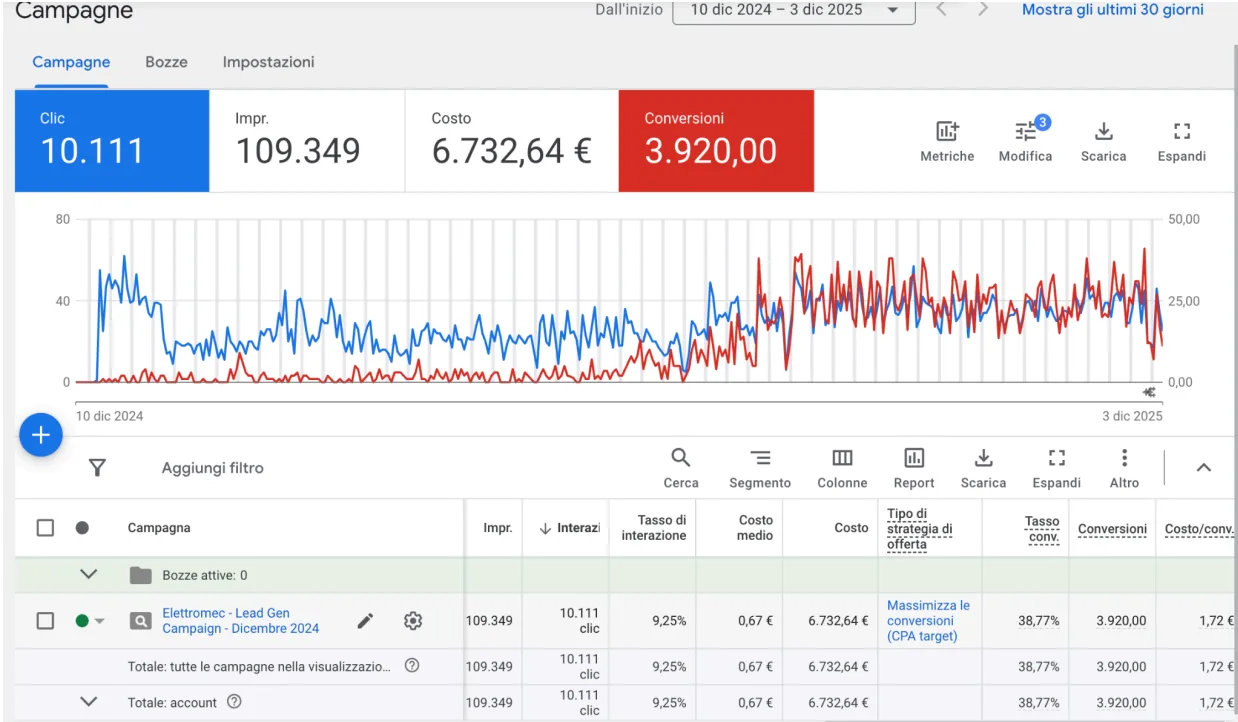
Task: Click the pencil edit icon beside Elettromec campaign
Action: point(366,621)
